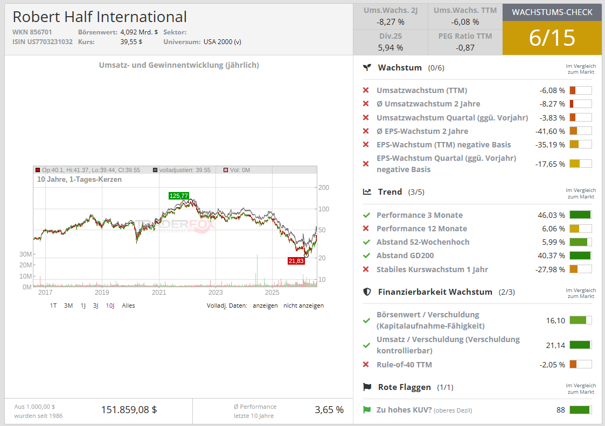Click the 125,77 high price marker
The image size is (605, 426).
point(179,196)
